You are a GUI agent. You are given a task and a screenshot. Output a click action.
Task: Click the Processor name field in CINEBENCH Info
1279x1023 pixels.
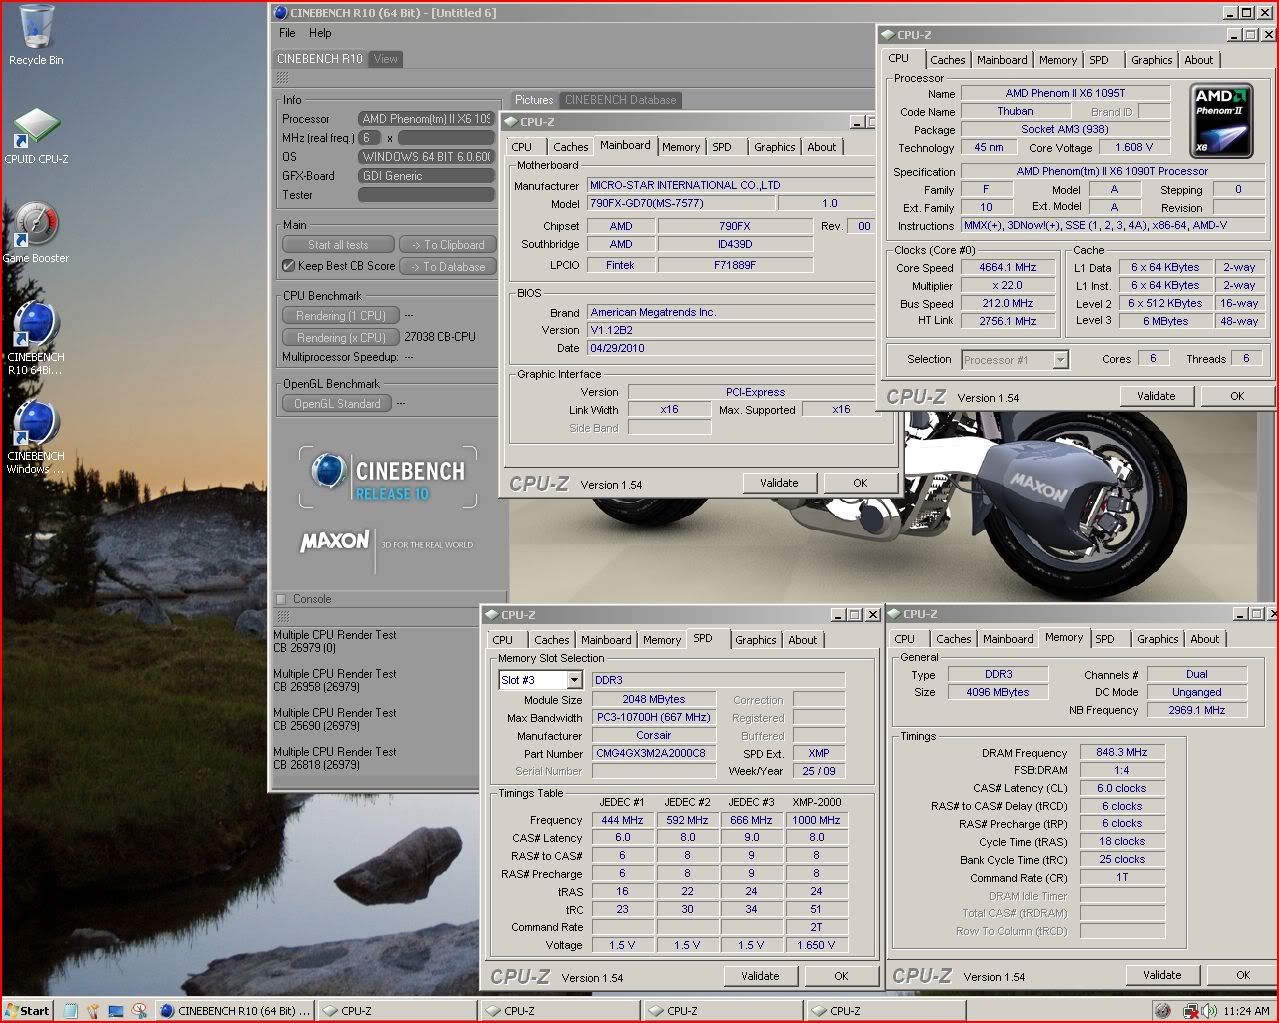coord(426,119)
